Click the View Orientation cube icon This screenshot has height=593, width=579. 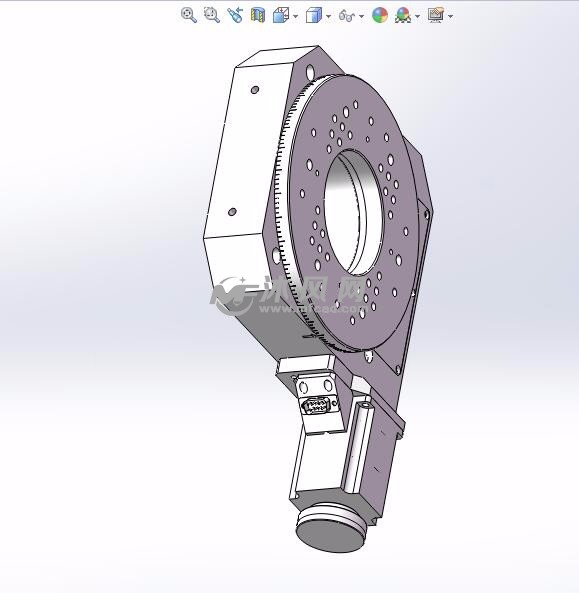coord(281,16)
